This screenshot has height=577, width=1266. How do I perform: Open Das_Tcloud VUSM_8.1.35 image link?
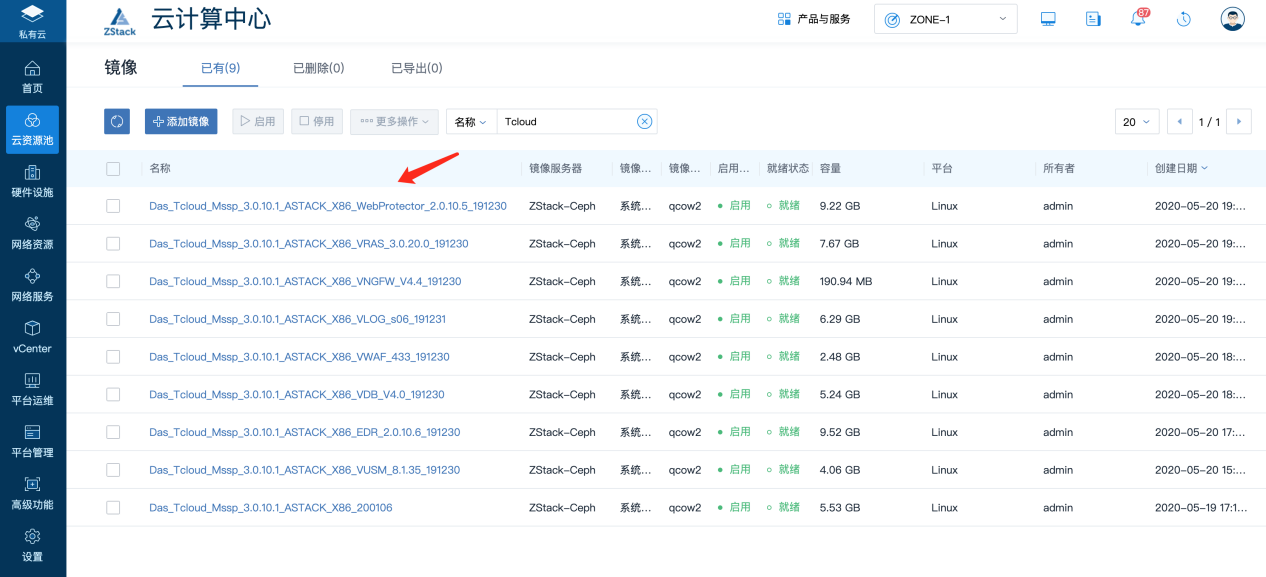pyautogui.click(x=305, y=470)
